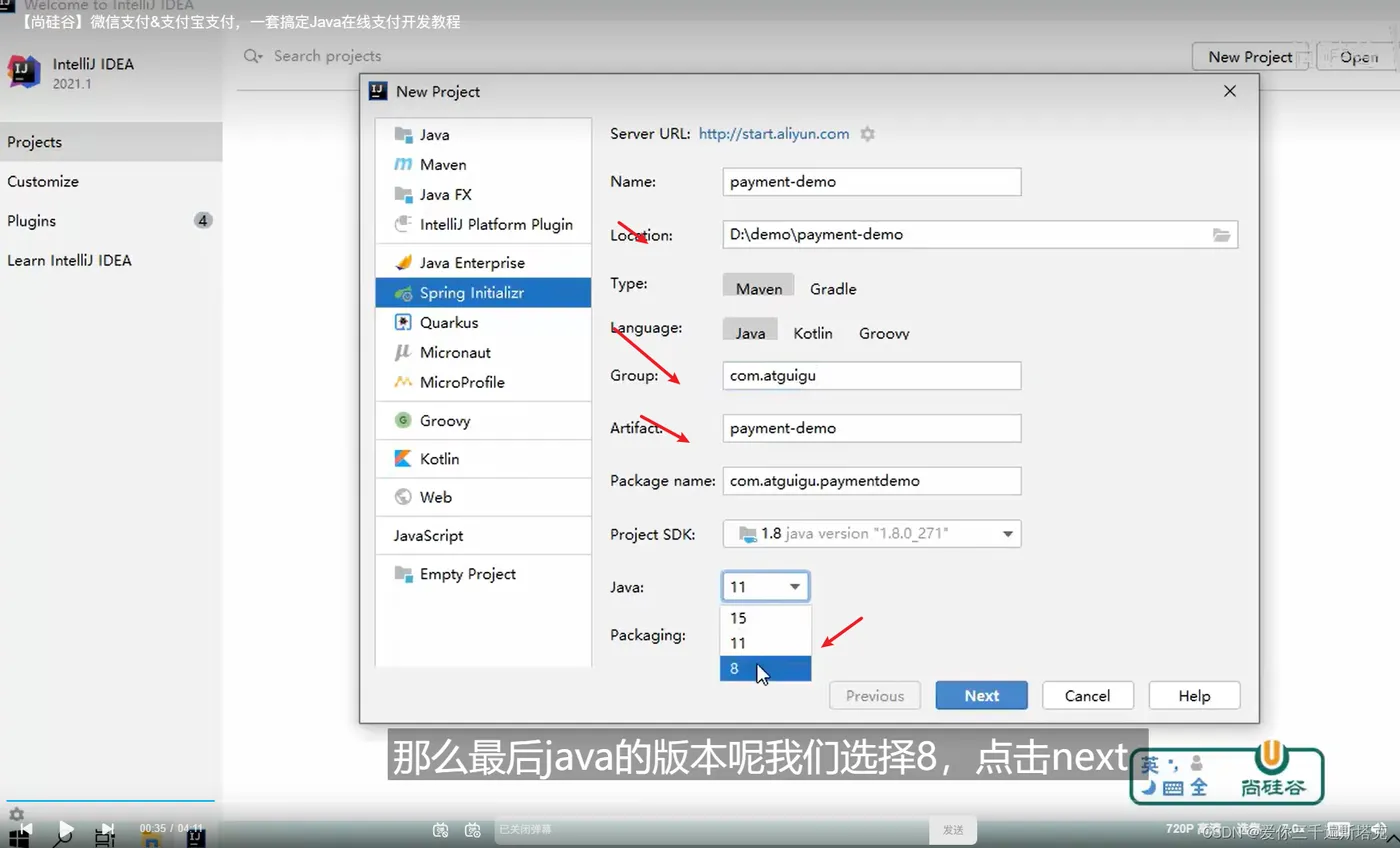Pick the Micronaut mu icon
Screen dimensions: 1400x848
403,353
